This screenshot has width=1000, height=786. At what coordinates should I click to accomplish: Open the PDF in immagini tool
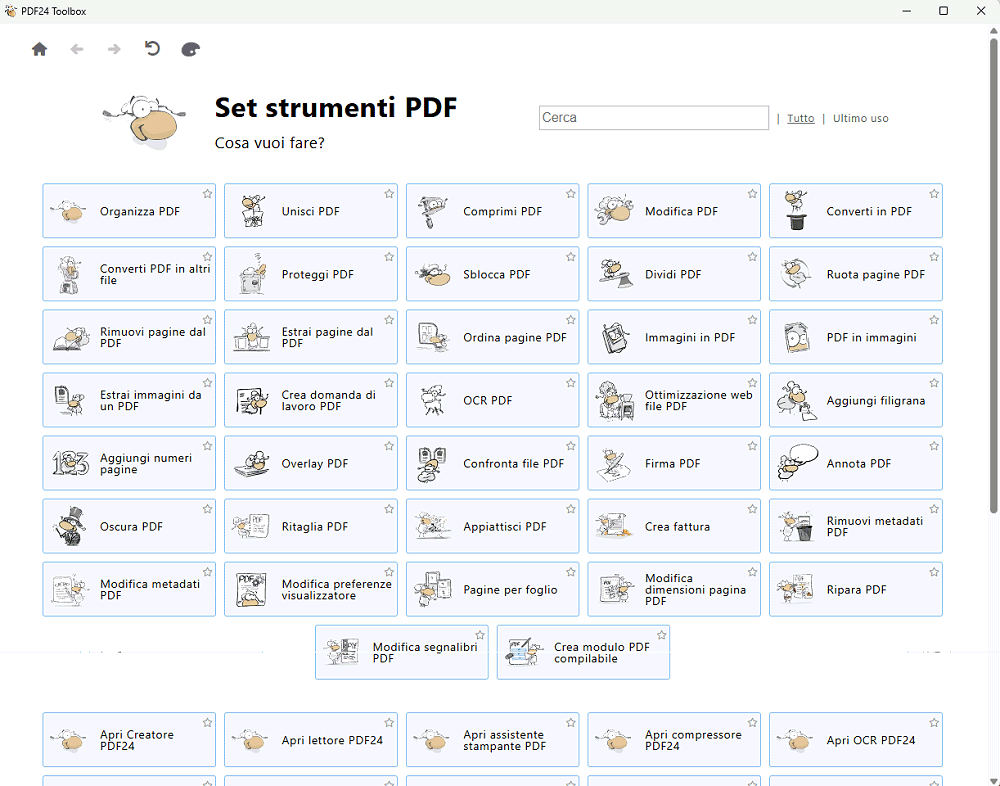click(856, 337)
